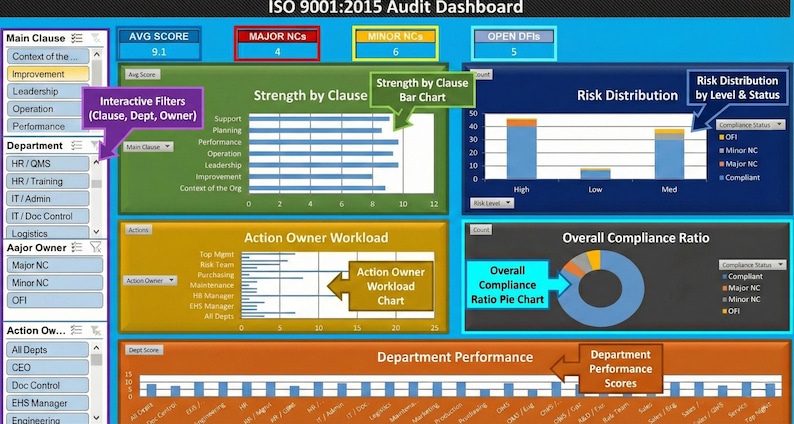Toggle the Improvement clause filter
The height and width of the screenshot is (424, 794).
(48, 74)
